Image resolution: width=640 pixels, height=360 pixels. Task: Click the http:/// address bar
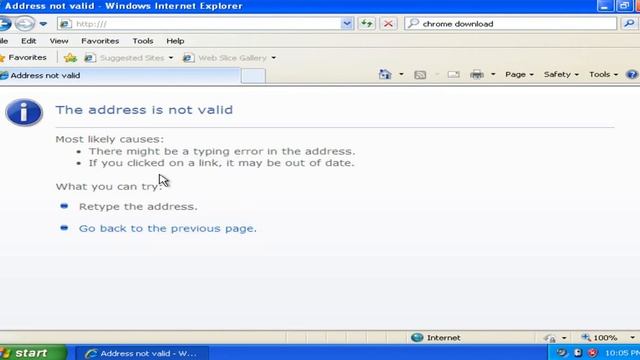point(200,24)
